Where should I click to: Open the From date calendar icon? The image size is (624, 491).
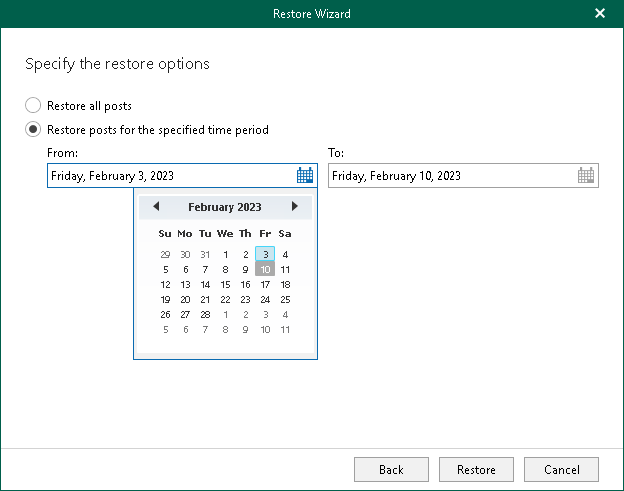pyautogui.click(x=305, y=176)
